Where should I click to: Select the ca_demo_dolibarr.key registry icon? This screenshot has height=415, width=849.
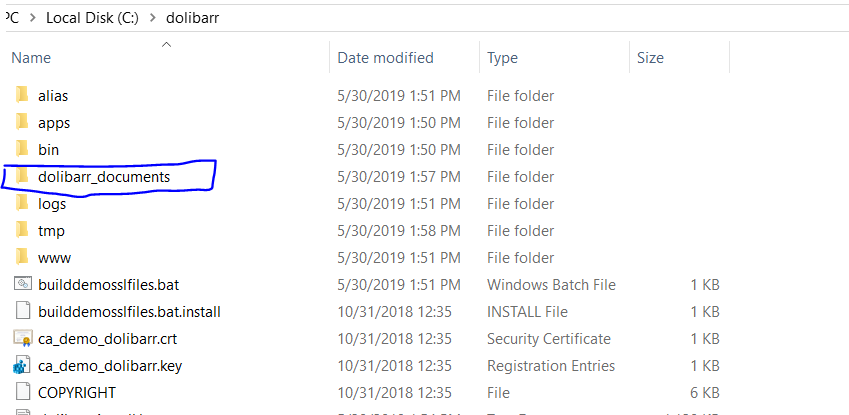pyautogui.click(x=23, y=366)
